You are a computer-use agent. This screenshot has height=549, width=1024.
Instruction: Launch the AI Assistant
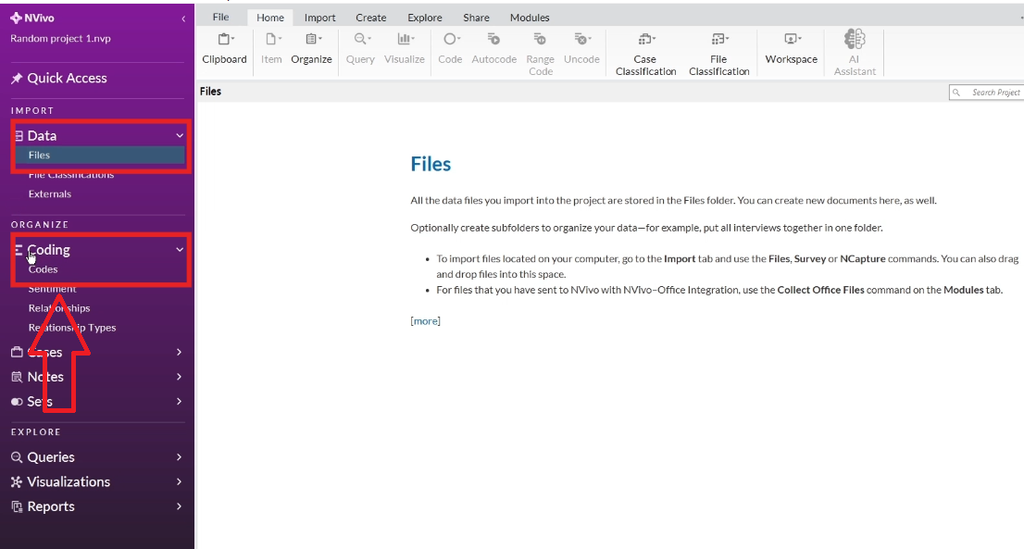[854, 52]
